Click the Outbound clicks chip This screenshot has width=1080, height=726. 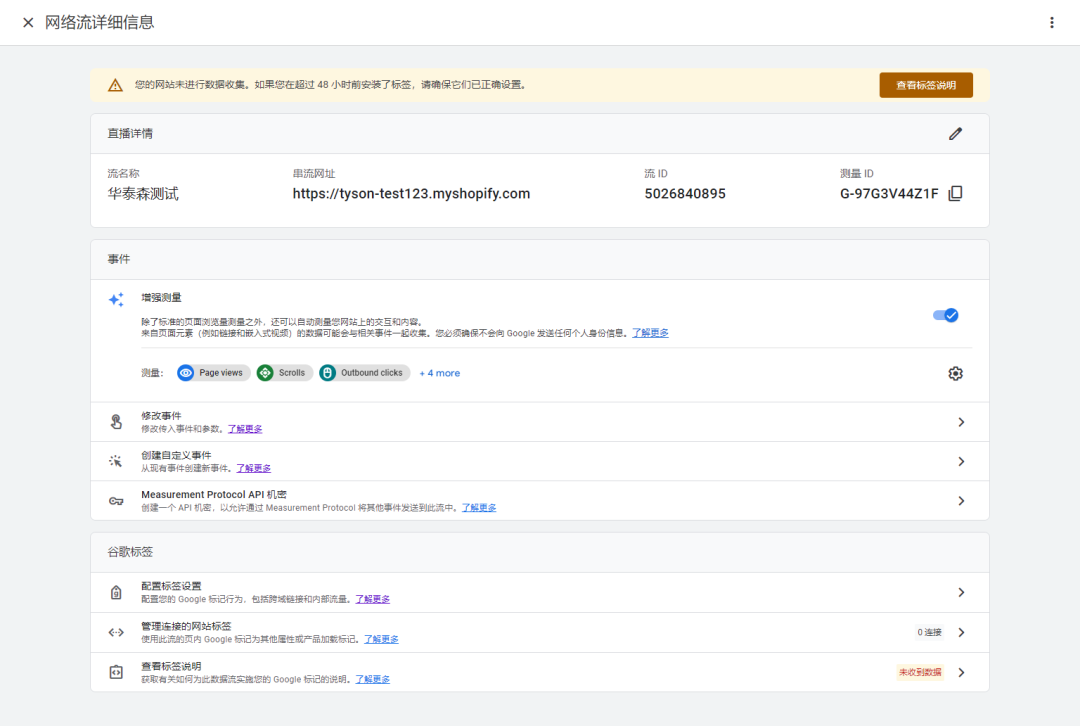click(364, 373)
